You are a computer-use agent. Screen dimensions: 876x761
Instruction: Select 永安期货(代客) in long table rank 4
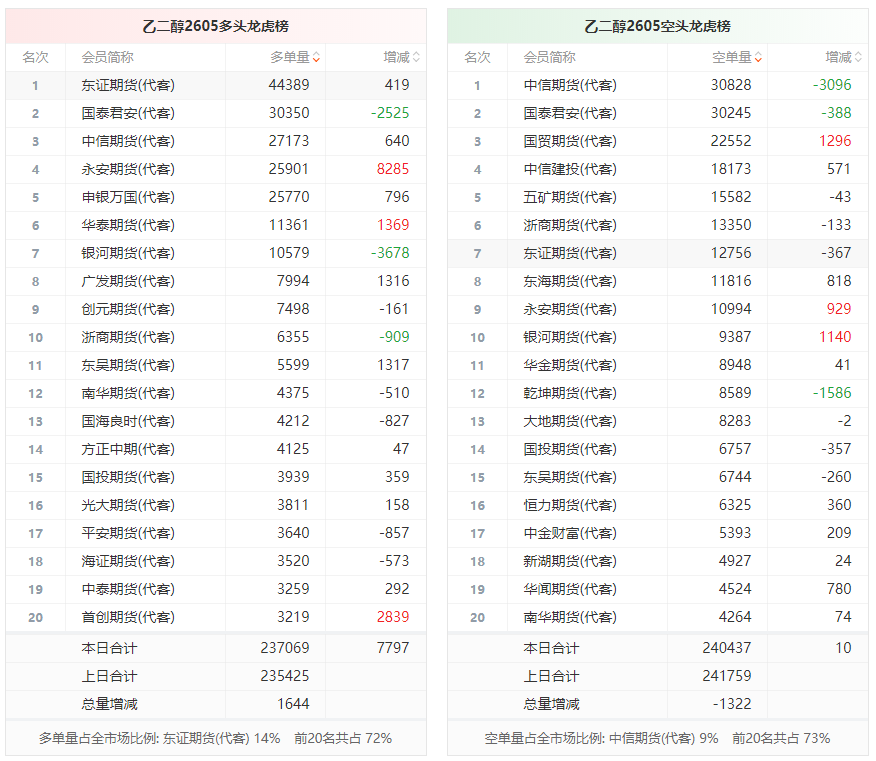click(x=128, y=169)
